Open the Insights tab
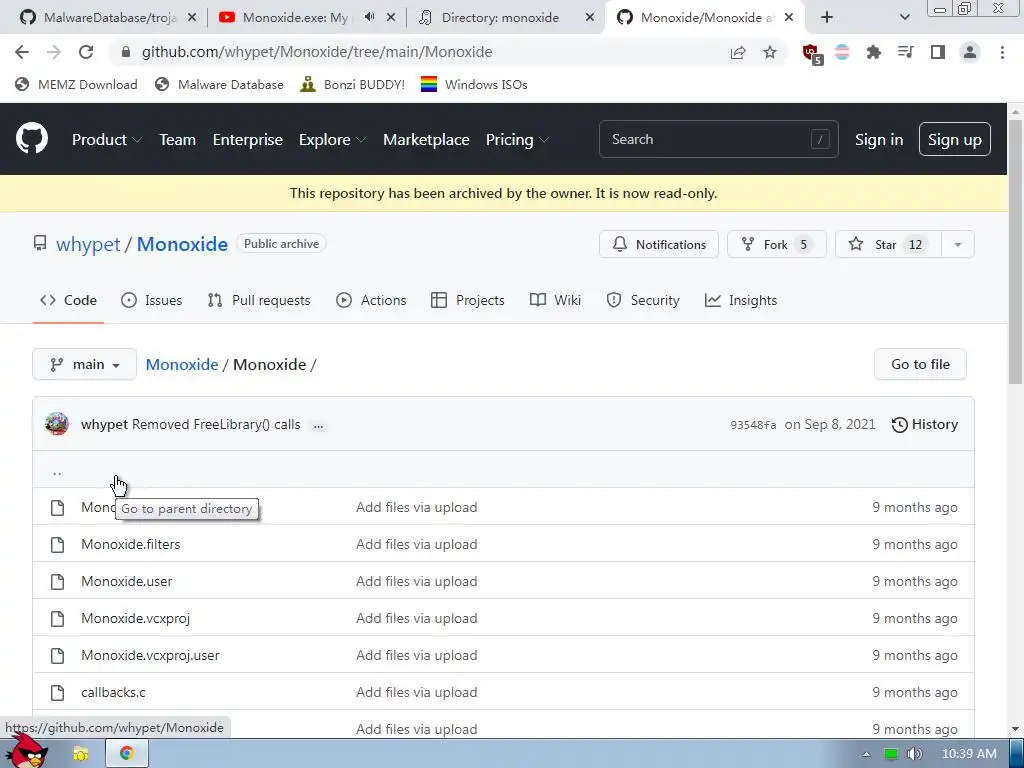1024x768 pixels. coord(741,300)
